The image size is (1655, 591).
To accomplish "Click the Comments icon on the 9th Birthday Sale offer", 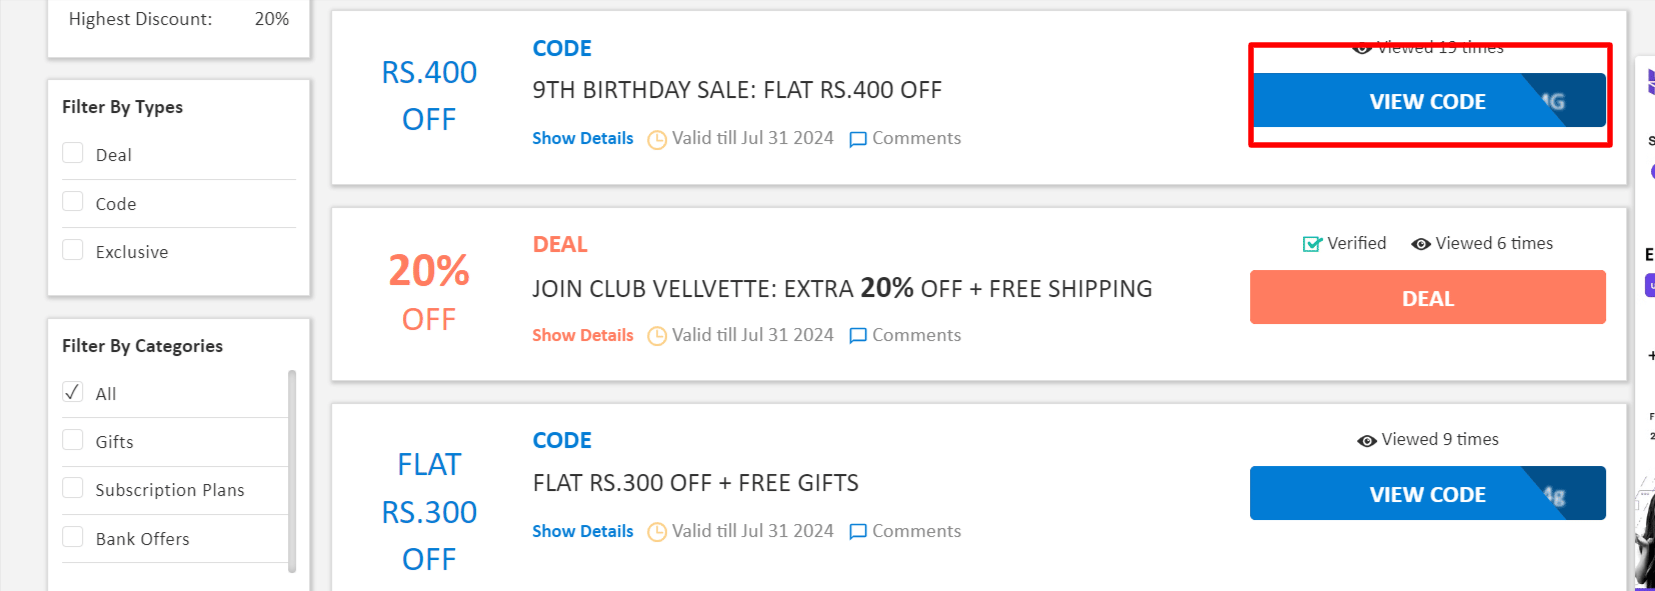I will 857,139.
